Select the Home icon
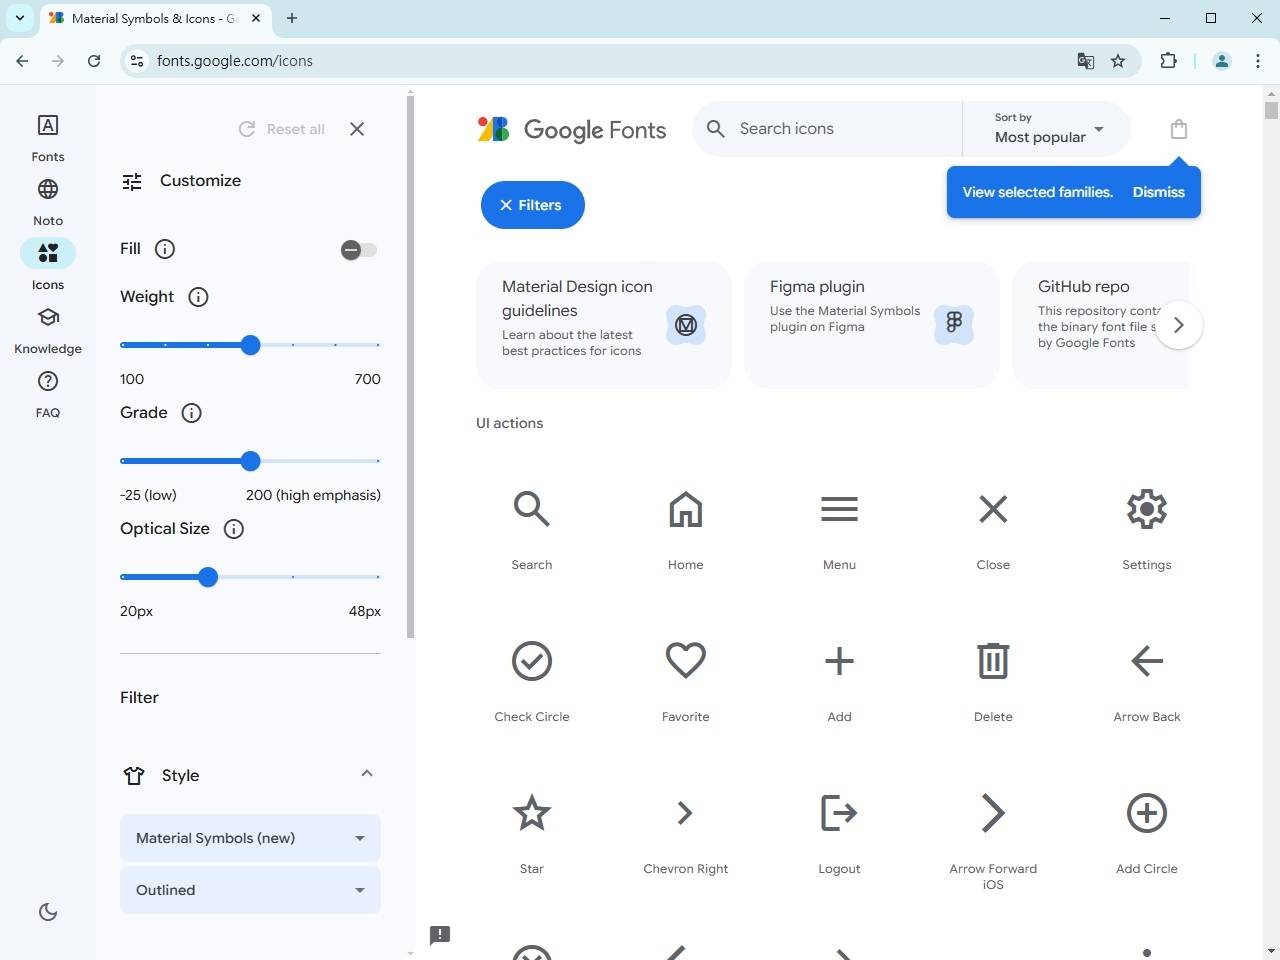 click(x=685, y=509)
